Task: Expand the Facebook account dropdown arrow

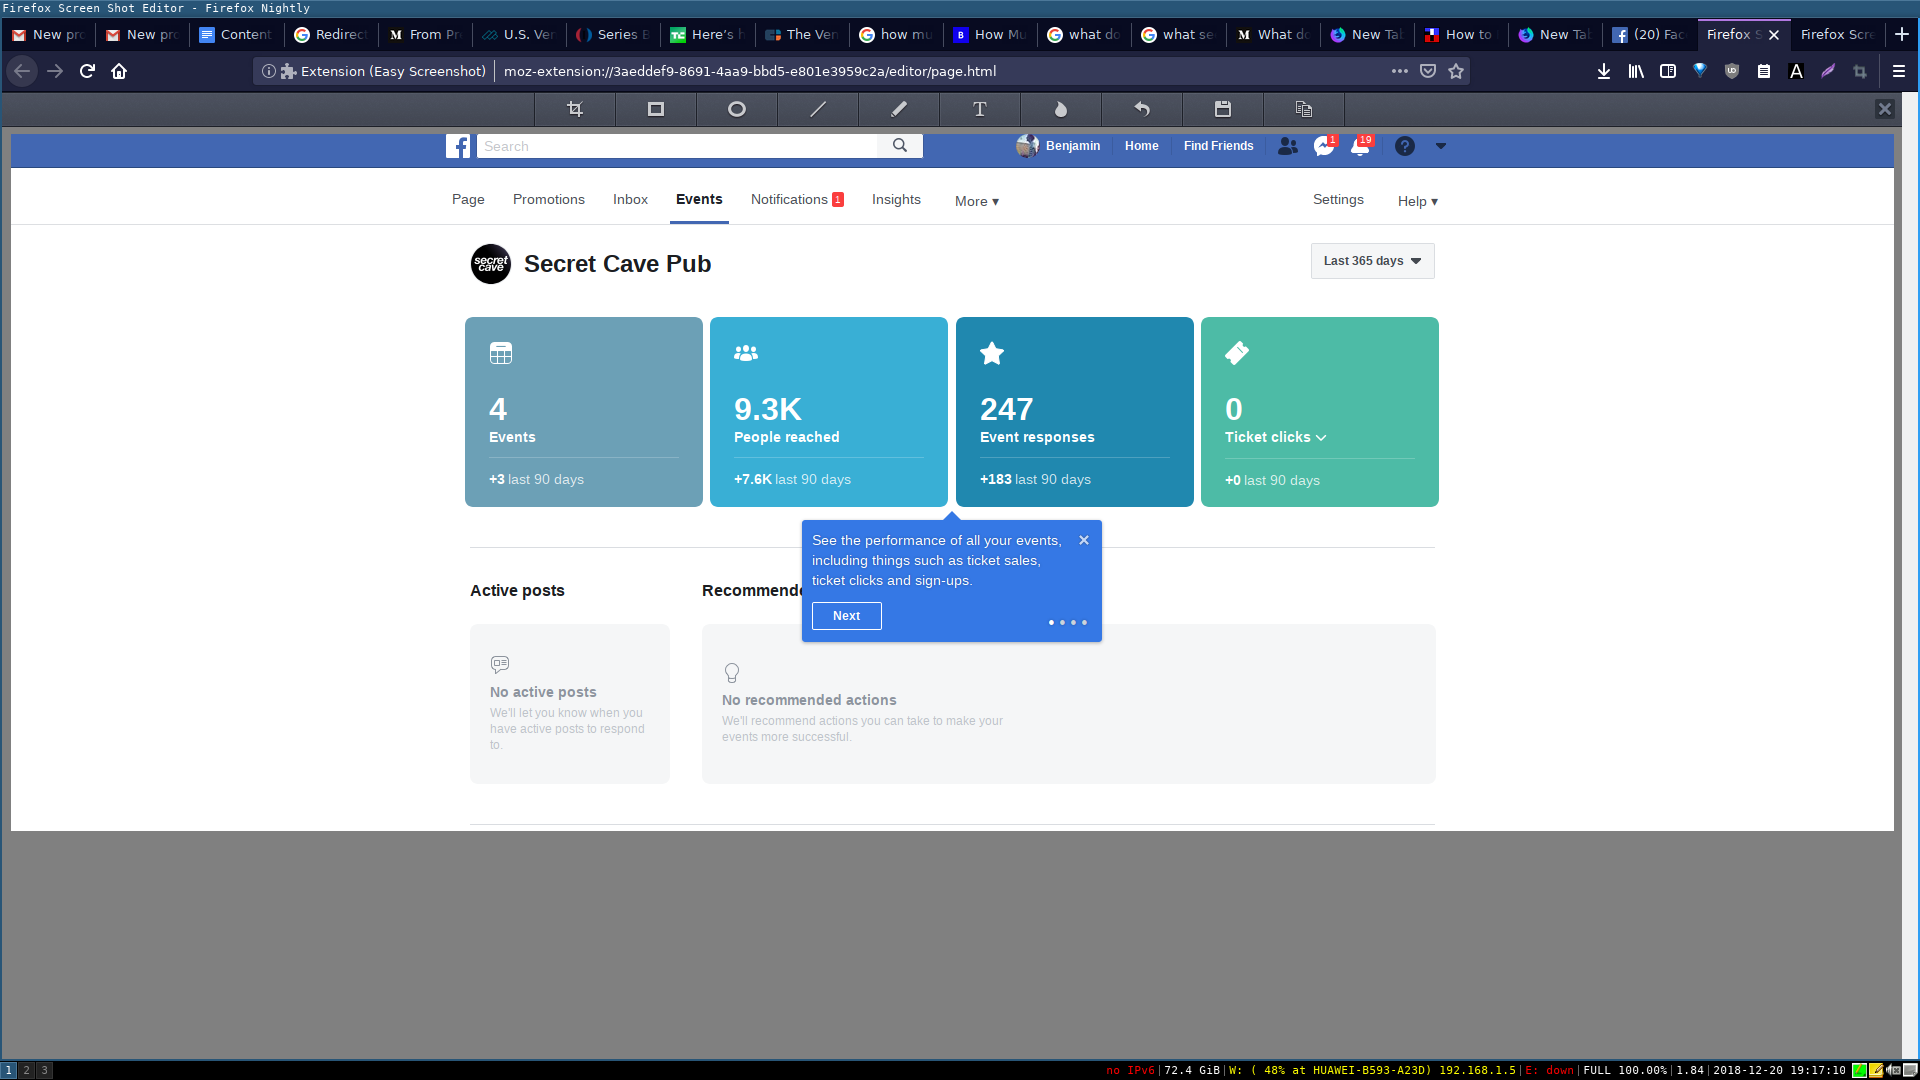Action: pyautogui.click(x=1441, y=146)
